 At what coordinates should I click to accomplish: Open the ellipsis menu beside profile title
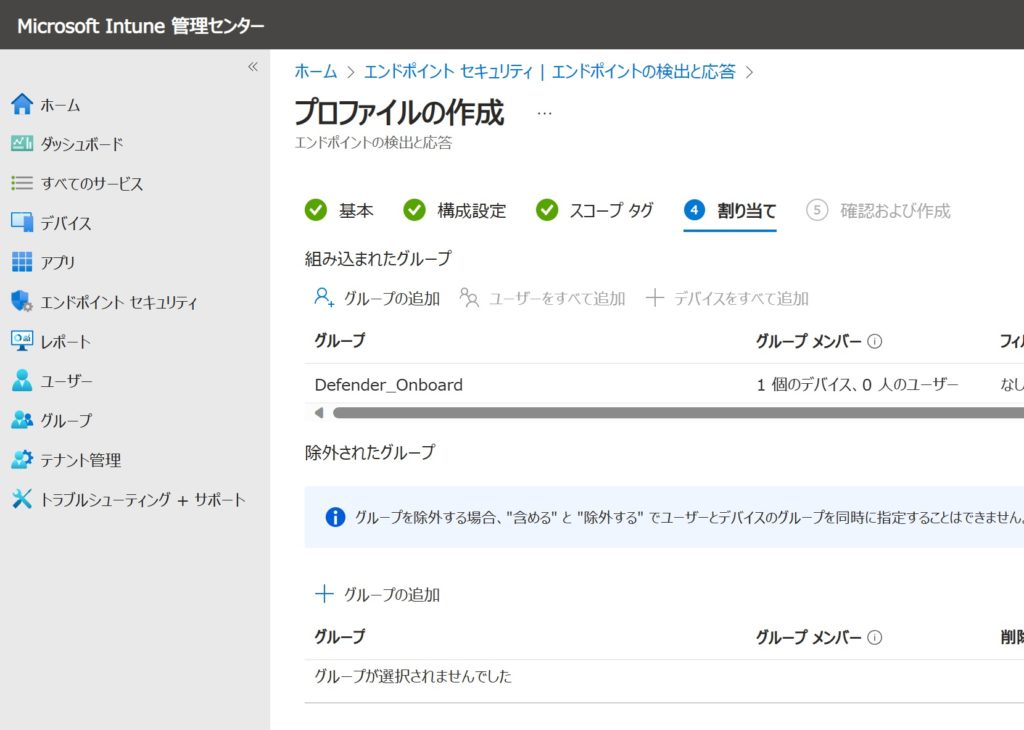(x=544, y=113)
